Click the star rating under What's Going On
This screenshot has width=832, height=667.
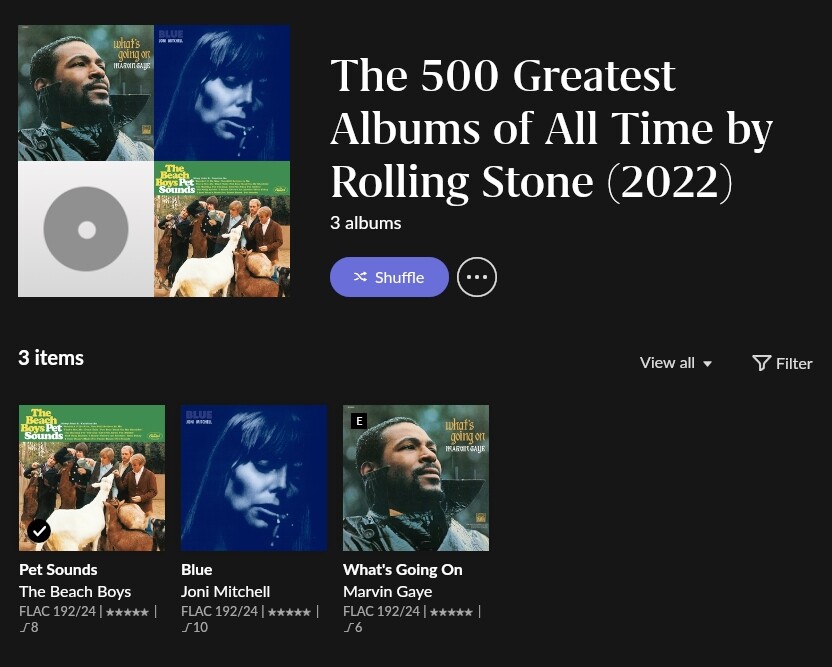pos(451,611)
